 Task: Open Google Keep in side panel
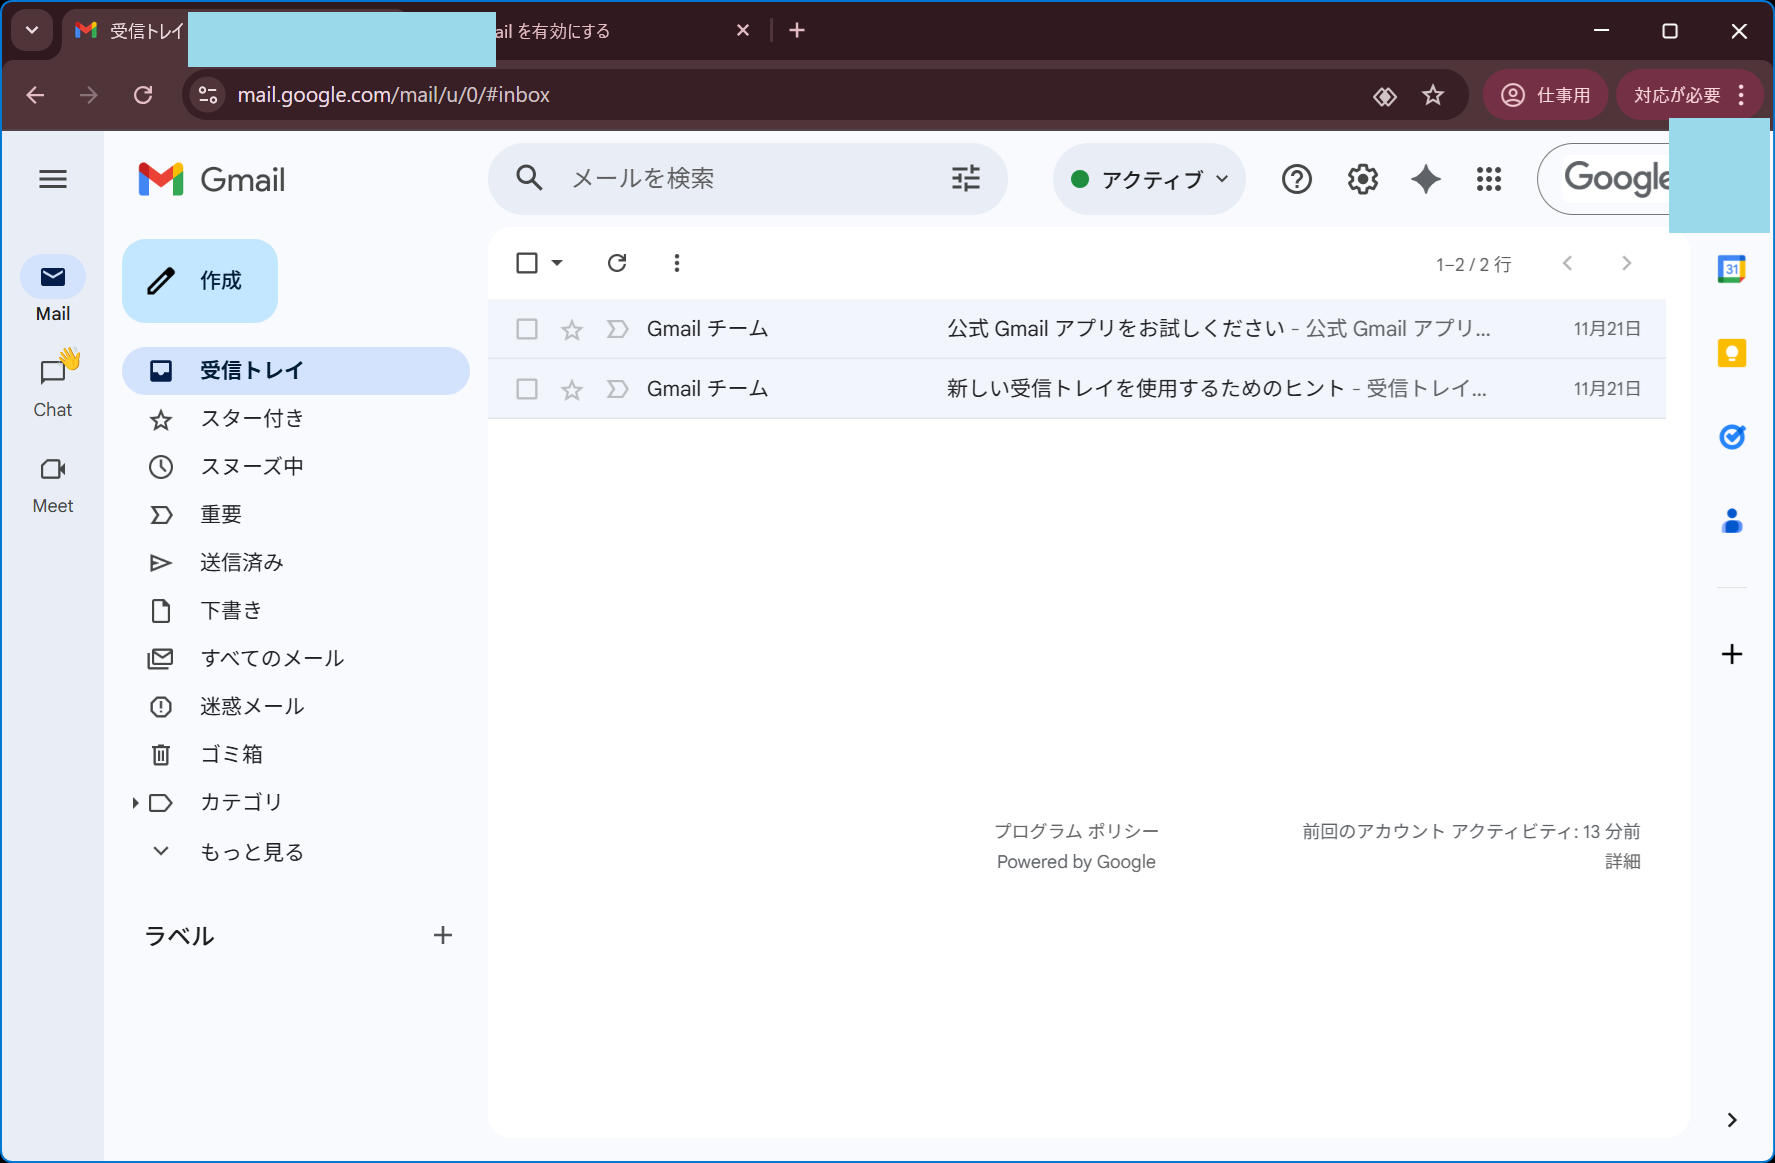tap(1731, 353)
